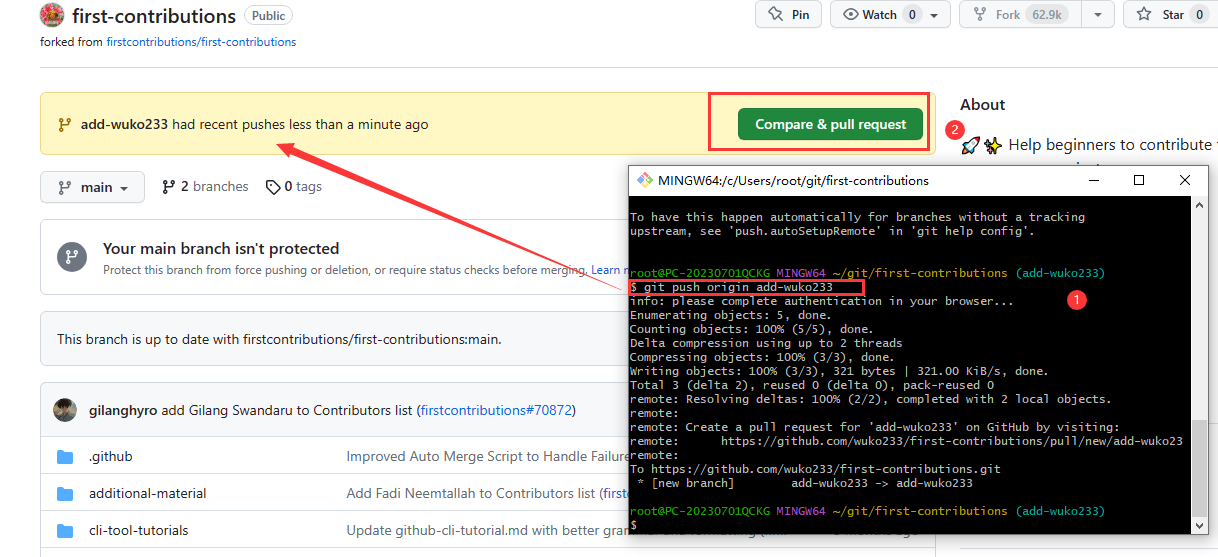Click the Compare & pull request button
Viewport: 1218px width, 557px height.
coord(830,124)
